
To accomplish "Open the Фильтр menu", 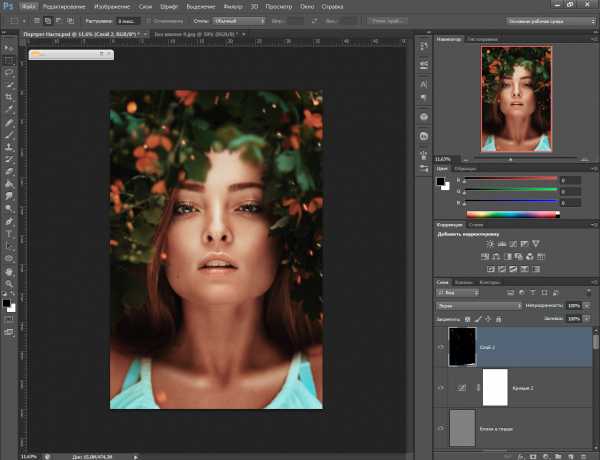I will click(233, 5).
